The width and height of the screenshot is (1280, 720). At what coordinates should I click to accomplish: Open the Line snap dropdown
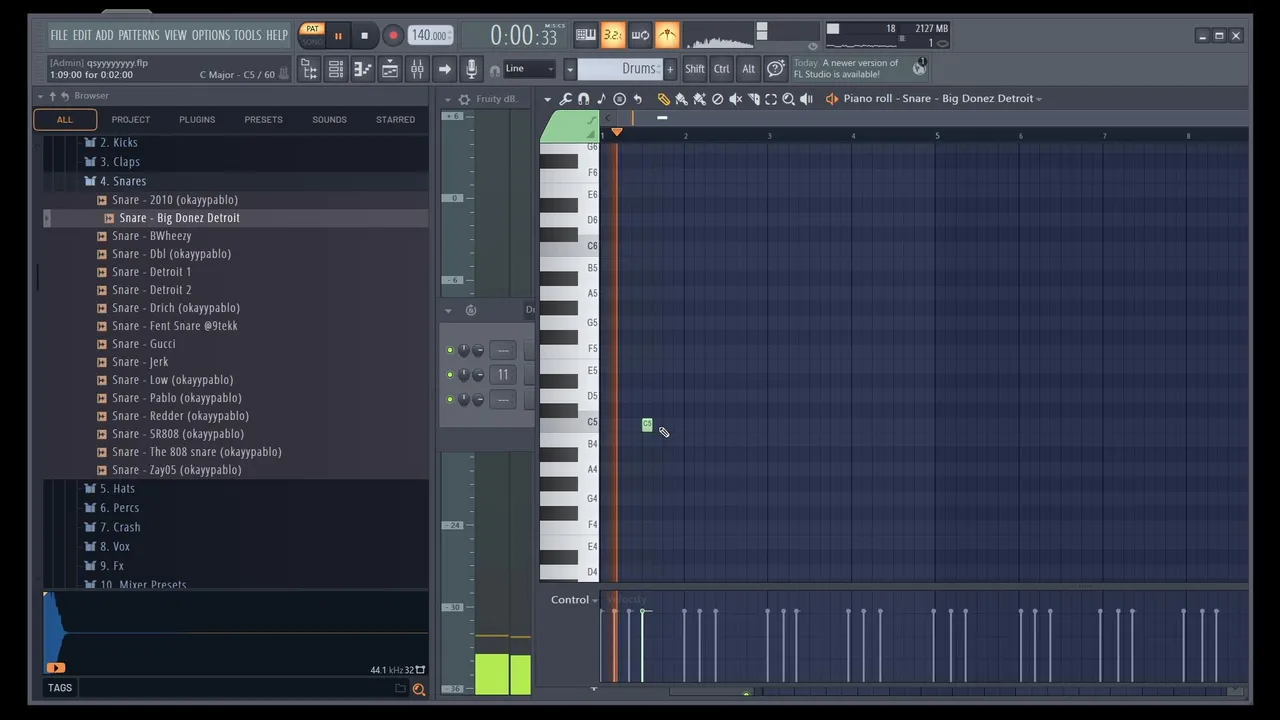[x=529, y=68]
